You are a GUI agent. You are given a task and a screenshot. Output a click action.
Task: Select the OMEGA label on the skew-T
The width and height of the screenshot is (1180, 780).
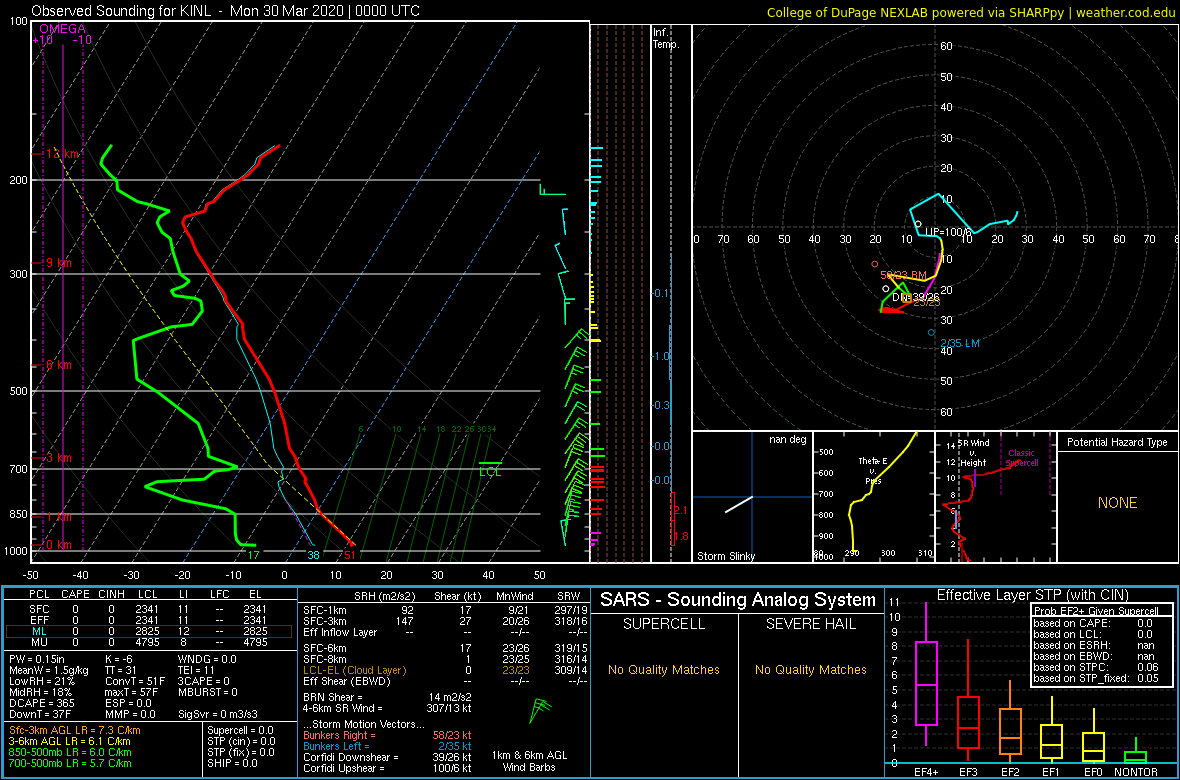point(62,29)
